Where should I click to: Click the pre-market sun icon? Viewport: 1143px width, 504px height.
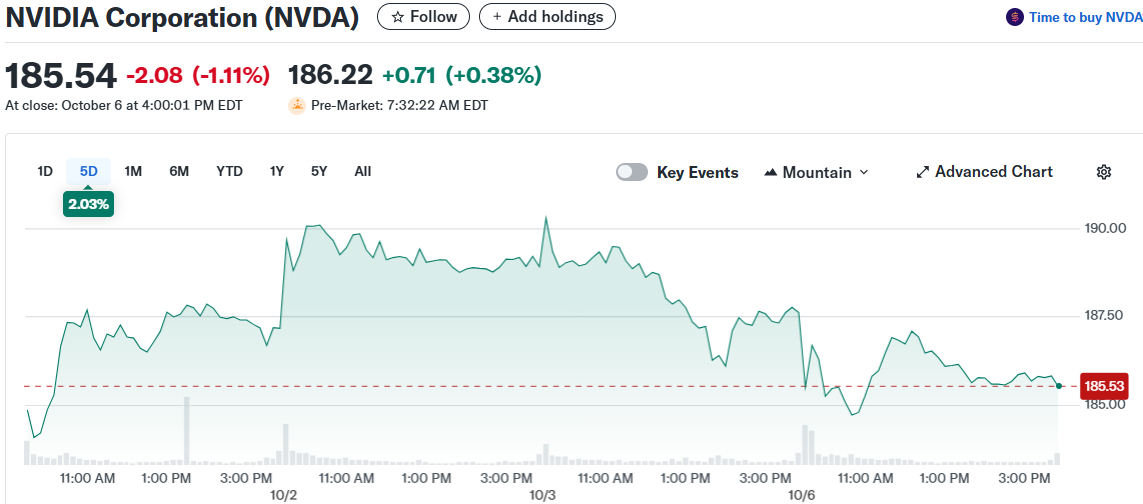[297, 105]
